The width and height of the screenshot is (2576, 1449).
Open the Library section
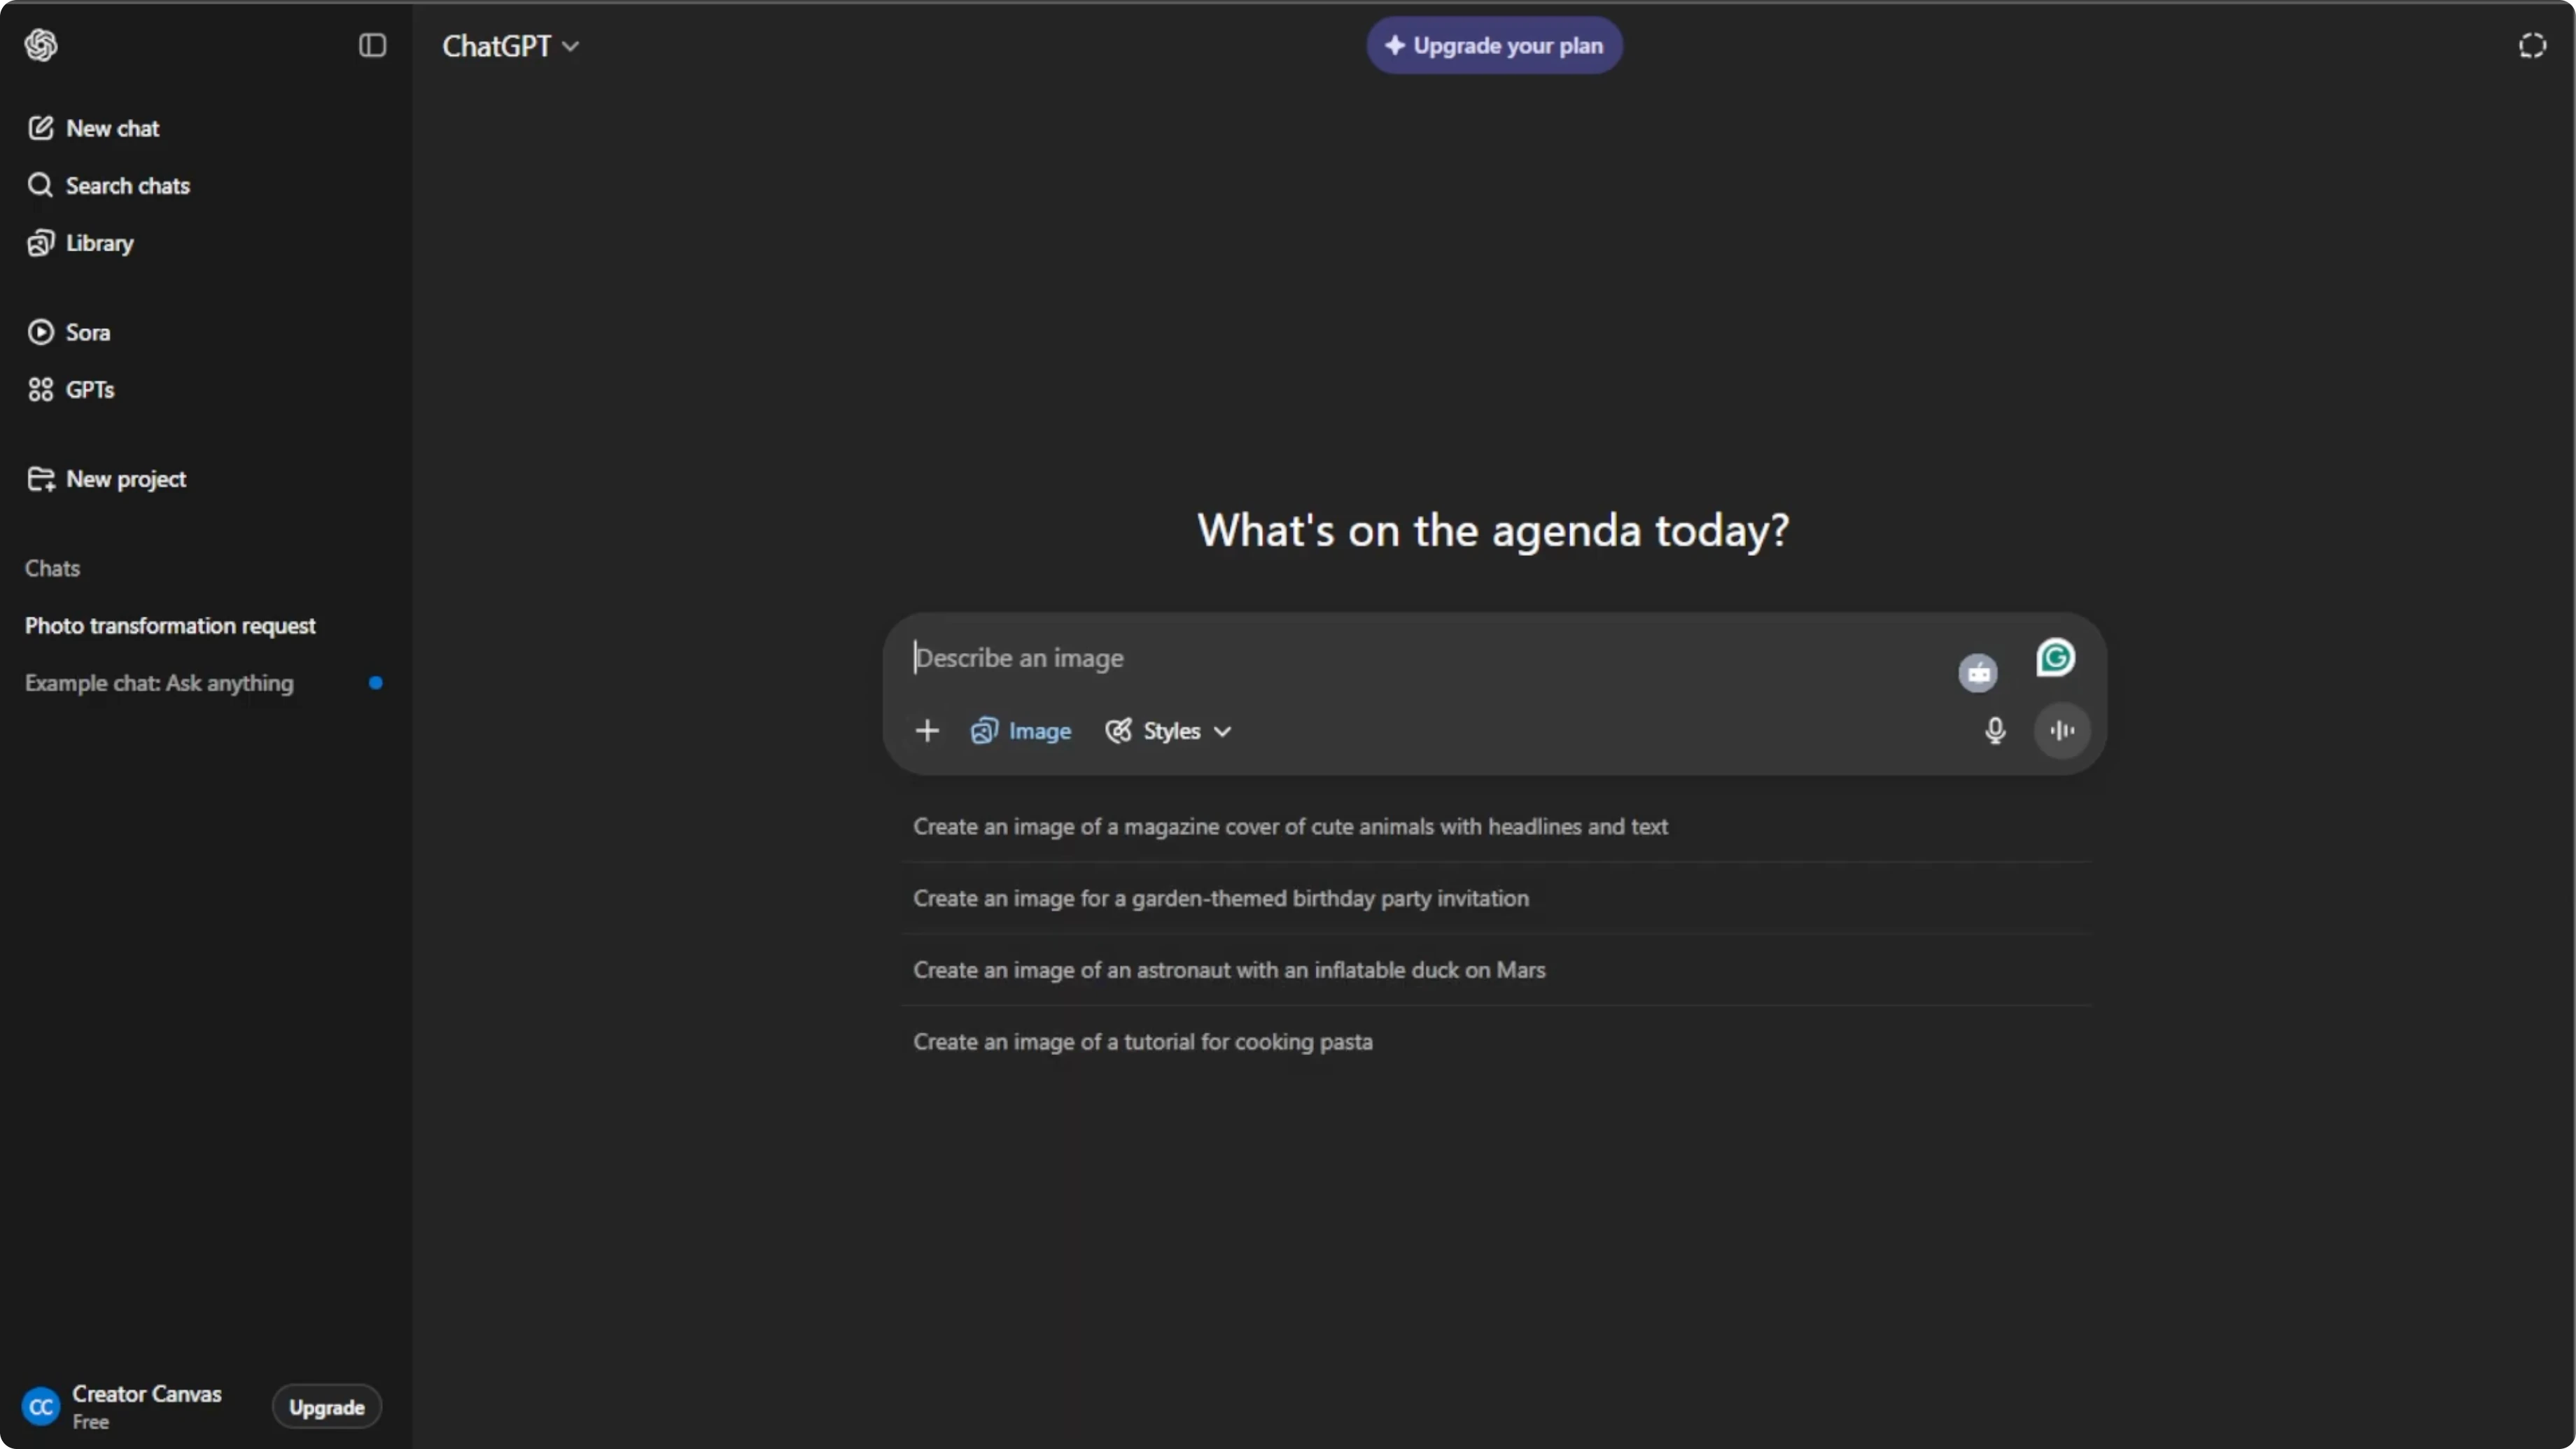(x=205, y=243)
